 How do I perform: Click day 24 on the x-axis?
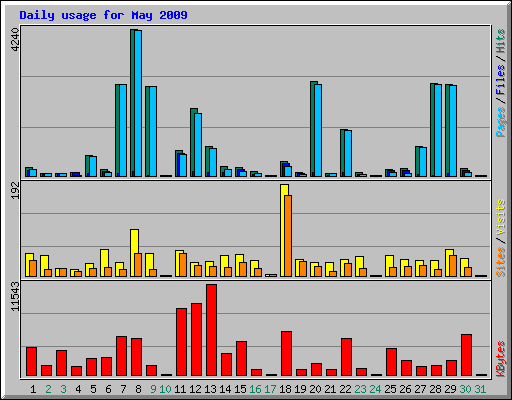click(x=375, y=389)
